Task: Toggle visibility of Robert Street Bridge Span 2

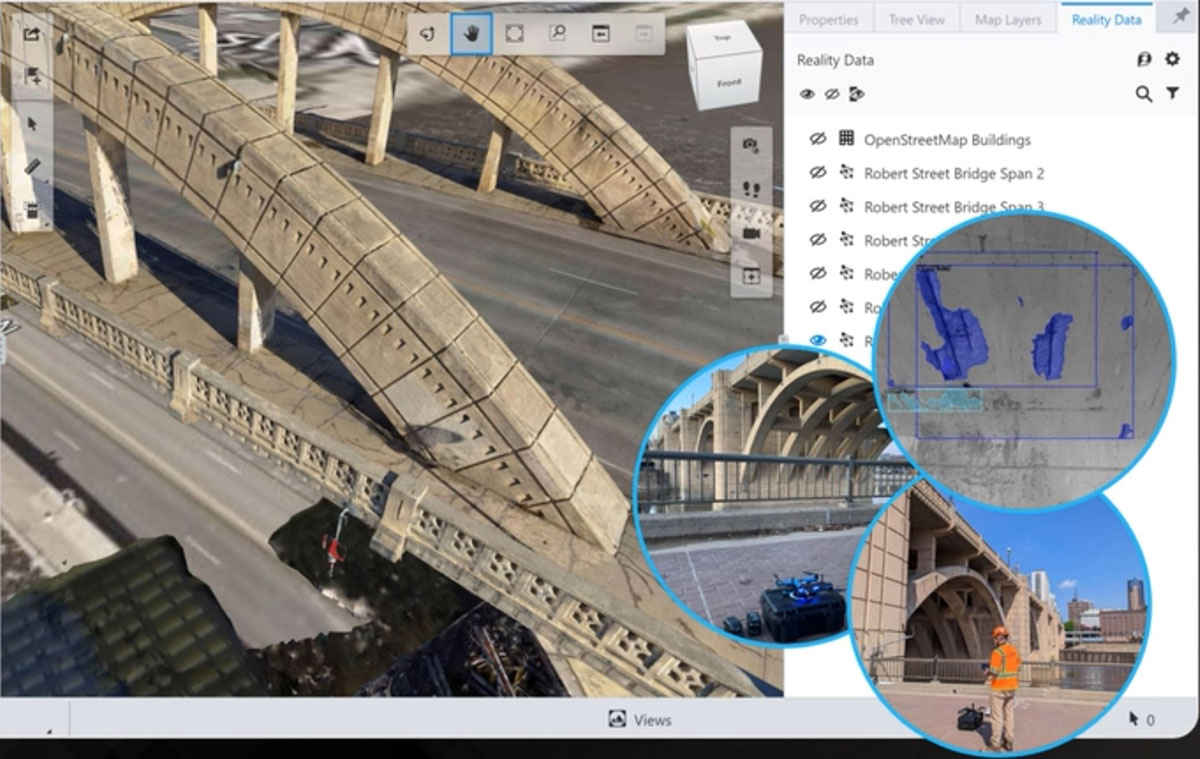Action: click(x=817, y=174)
